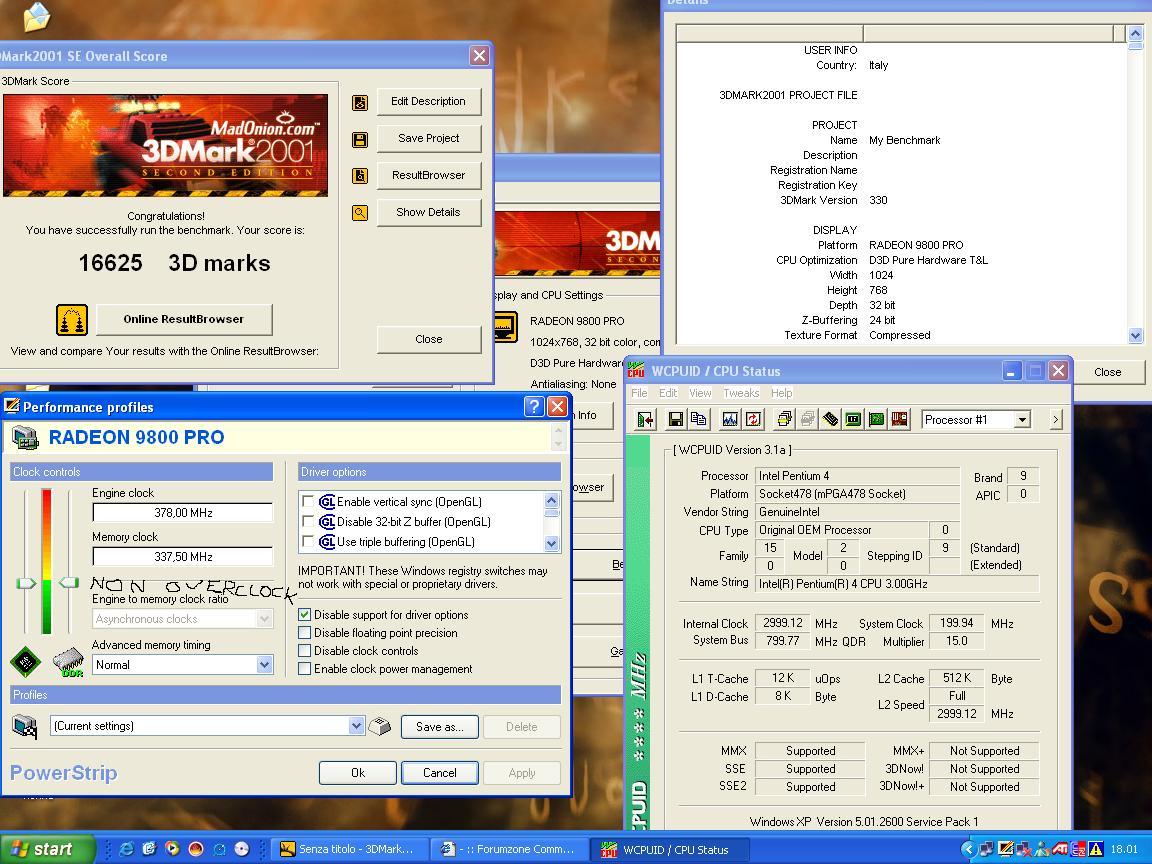This screenshot has height=864, width=1152.
Task: Open the Advanced memory timing dropdown
Action: coord(264,665)
